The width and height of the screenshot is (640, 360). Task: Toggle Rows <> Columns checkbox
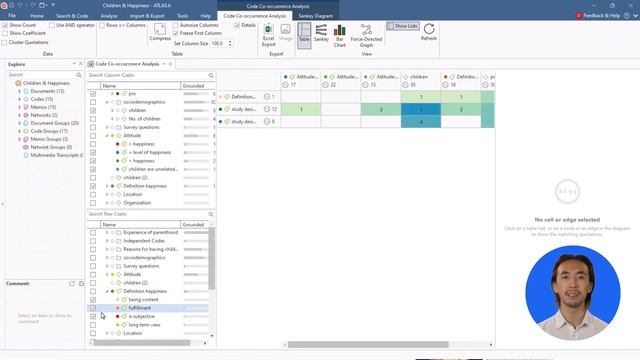(102, 25)
